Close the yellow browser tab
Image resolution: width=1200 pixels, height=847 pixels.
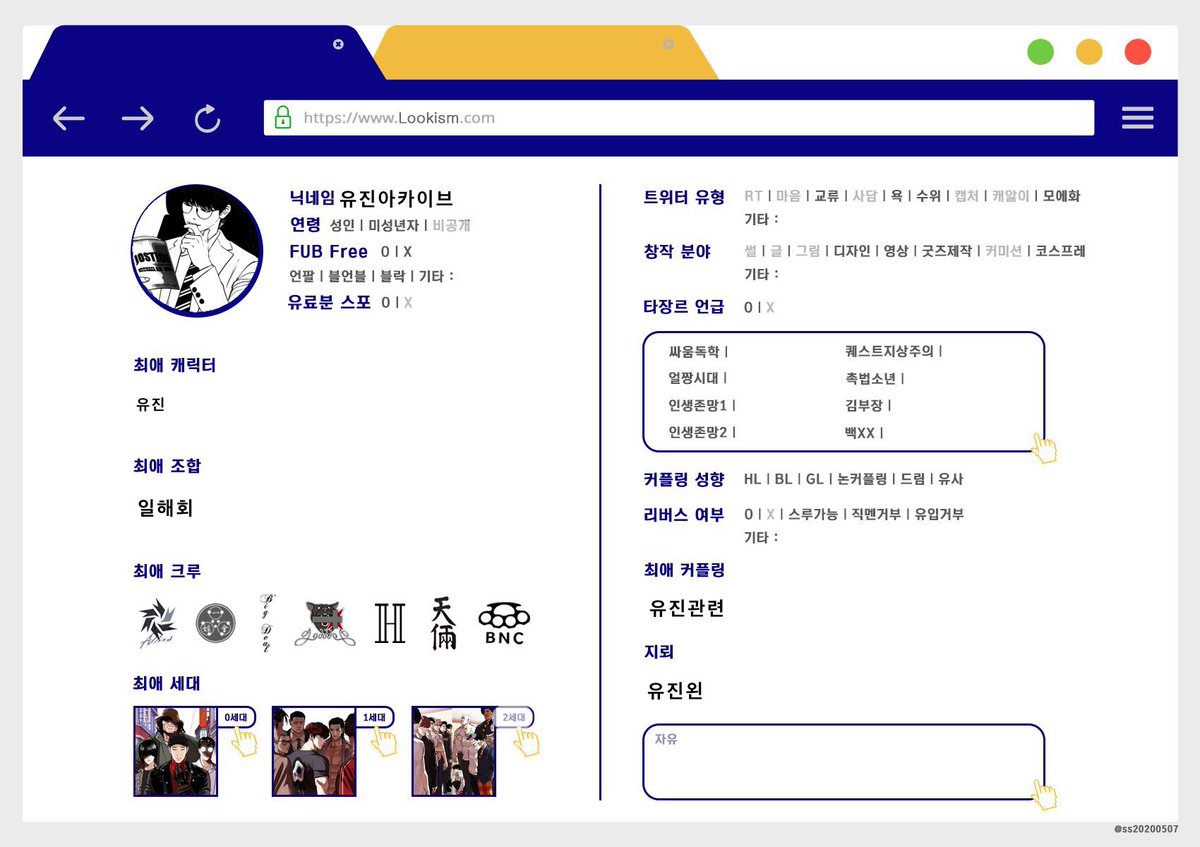(x=669, y=44)
